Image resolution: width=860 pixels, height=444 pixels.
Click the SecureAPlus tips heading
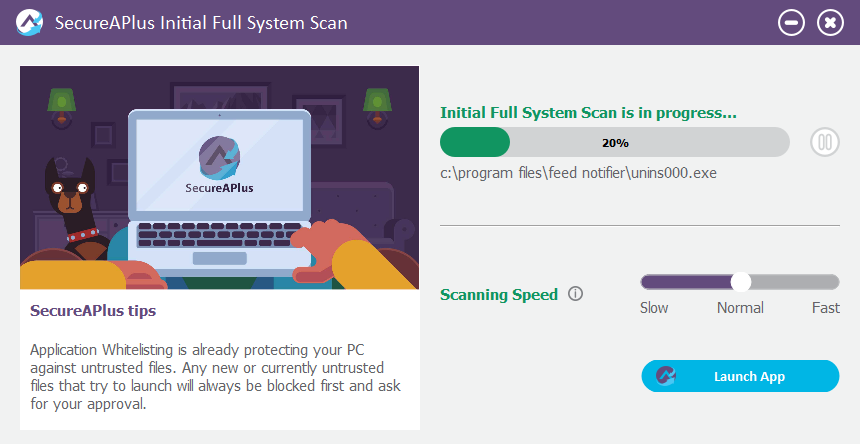point(93,311)
